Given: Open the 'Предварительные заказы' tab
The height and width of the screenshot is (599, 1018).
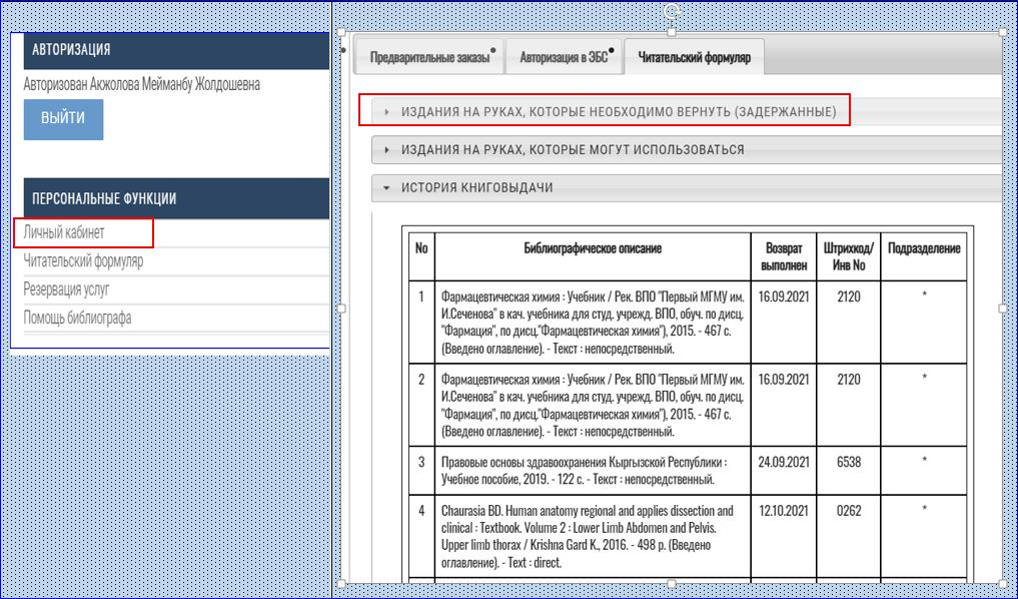Looking at the screenshot, I should tap(430, 58).
